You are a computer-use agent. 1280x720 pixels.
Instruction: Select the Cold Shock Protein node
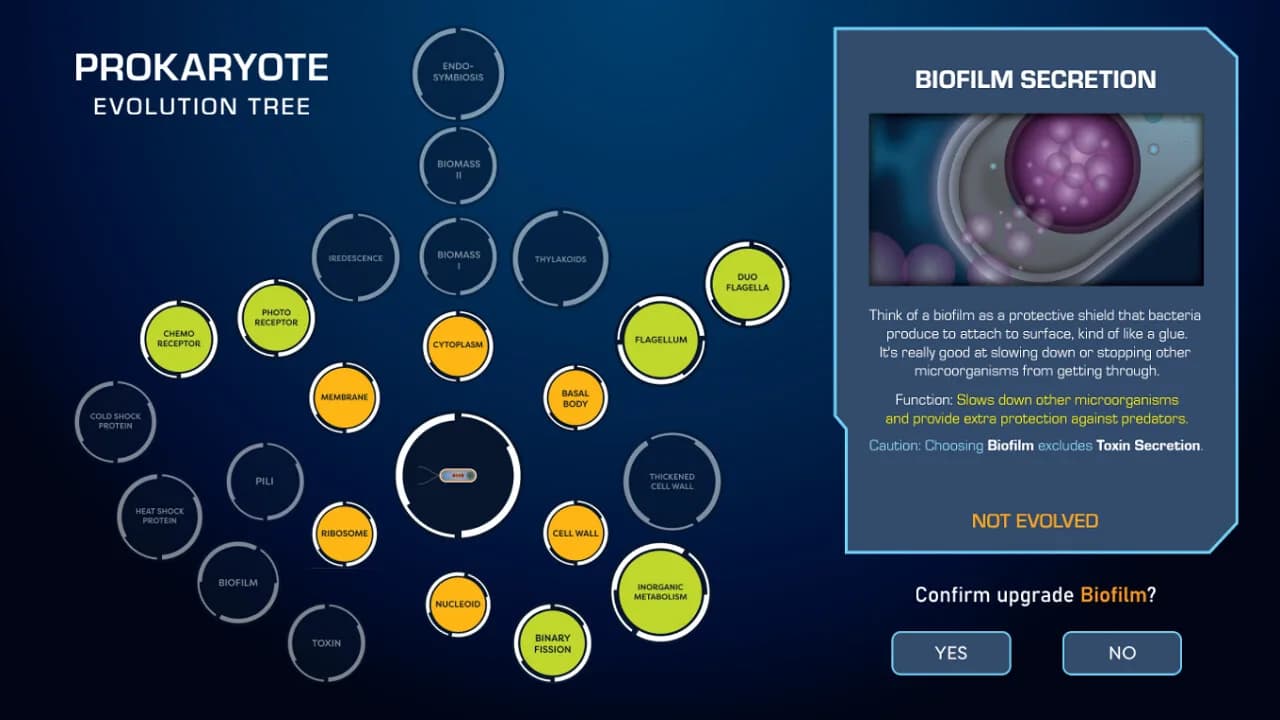pyautogui.click(x=116, y=421)
